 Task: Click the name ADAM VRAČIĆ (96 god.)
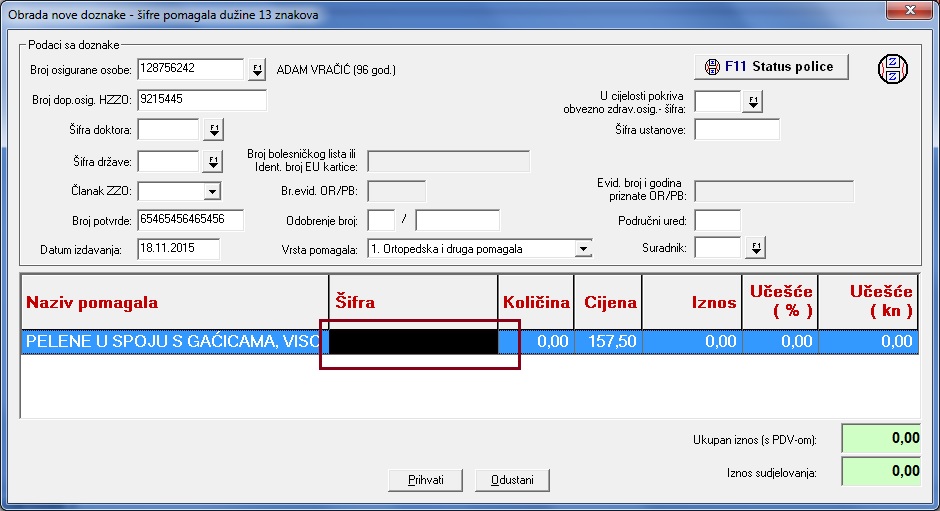[336, 70]
